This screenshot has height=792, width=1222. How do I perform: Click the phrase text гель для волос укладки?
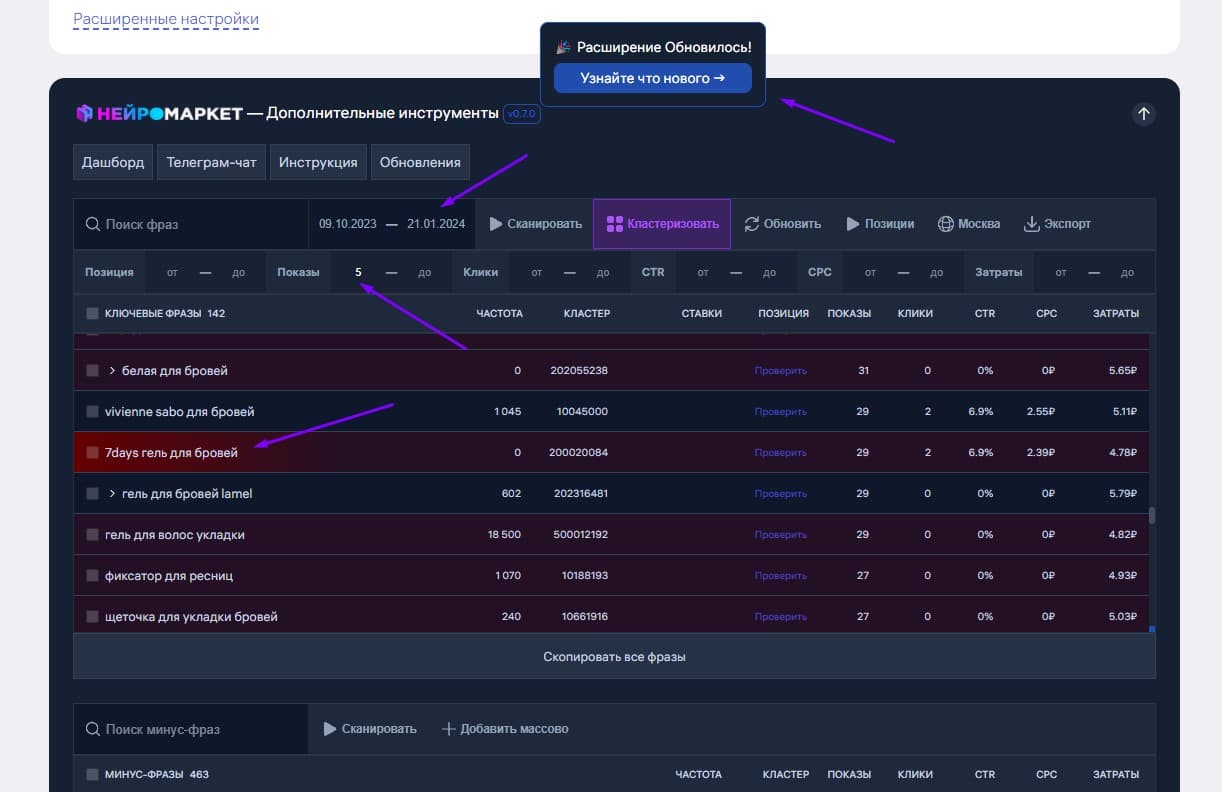(175, 535)
